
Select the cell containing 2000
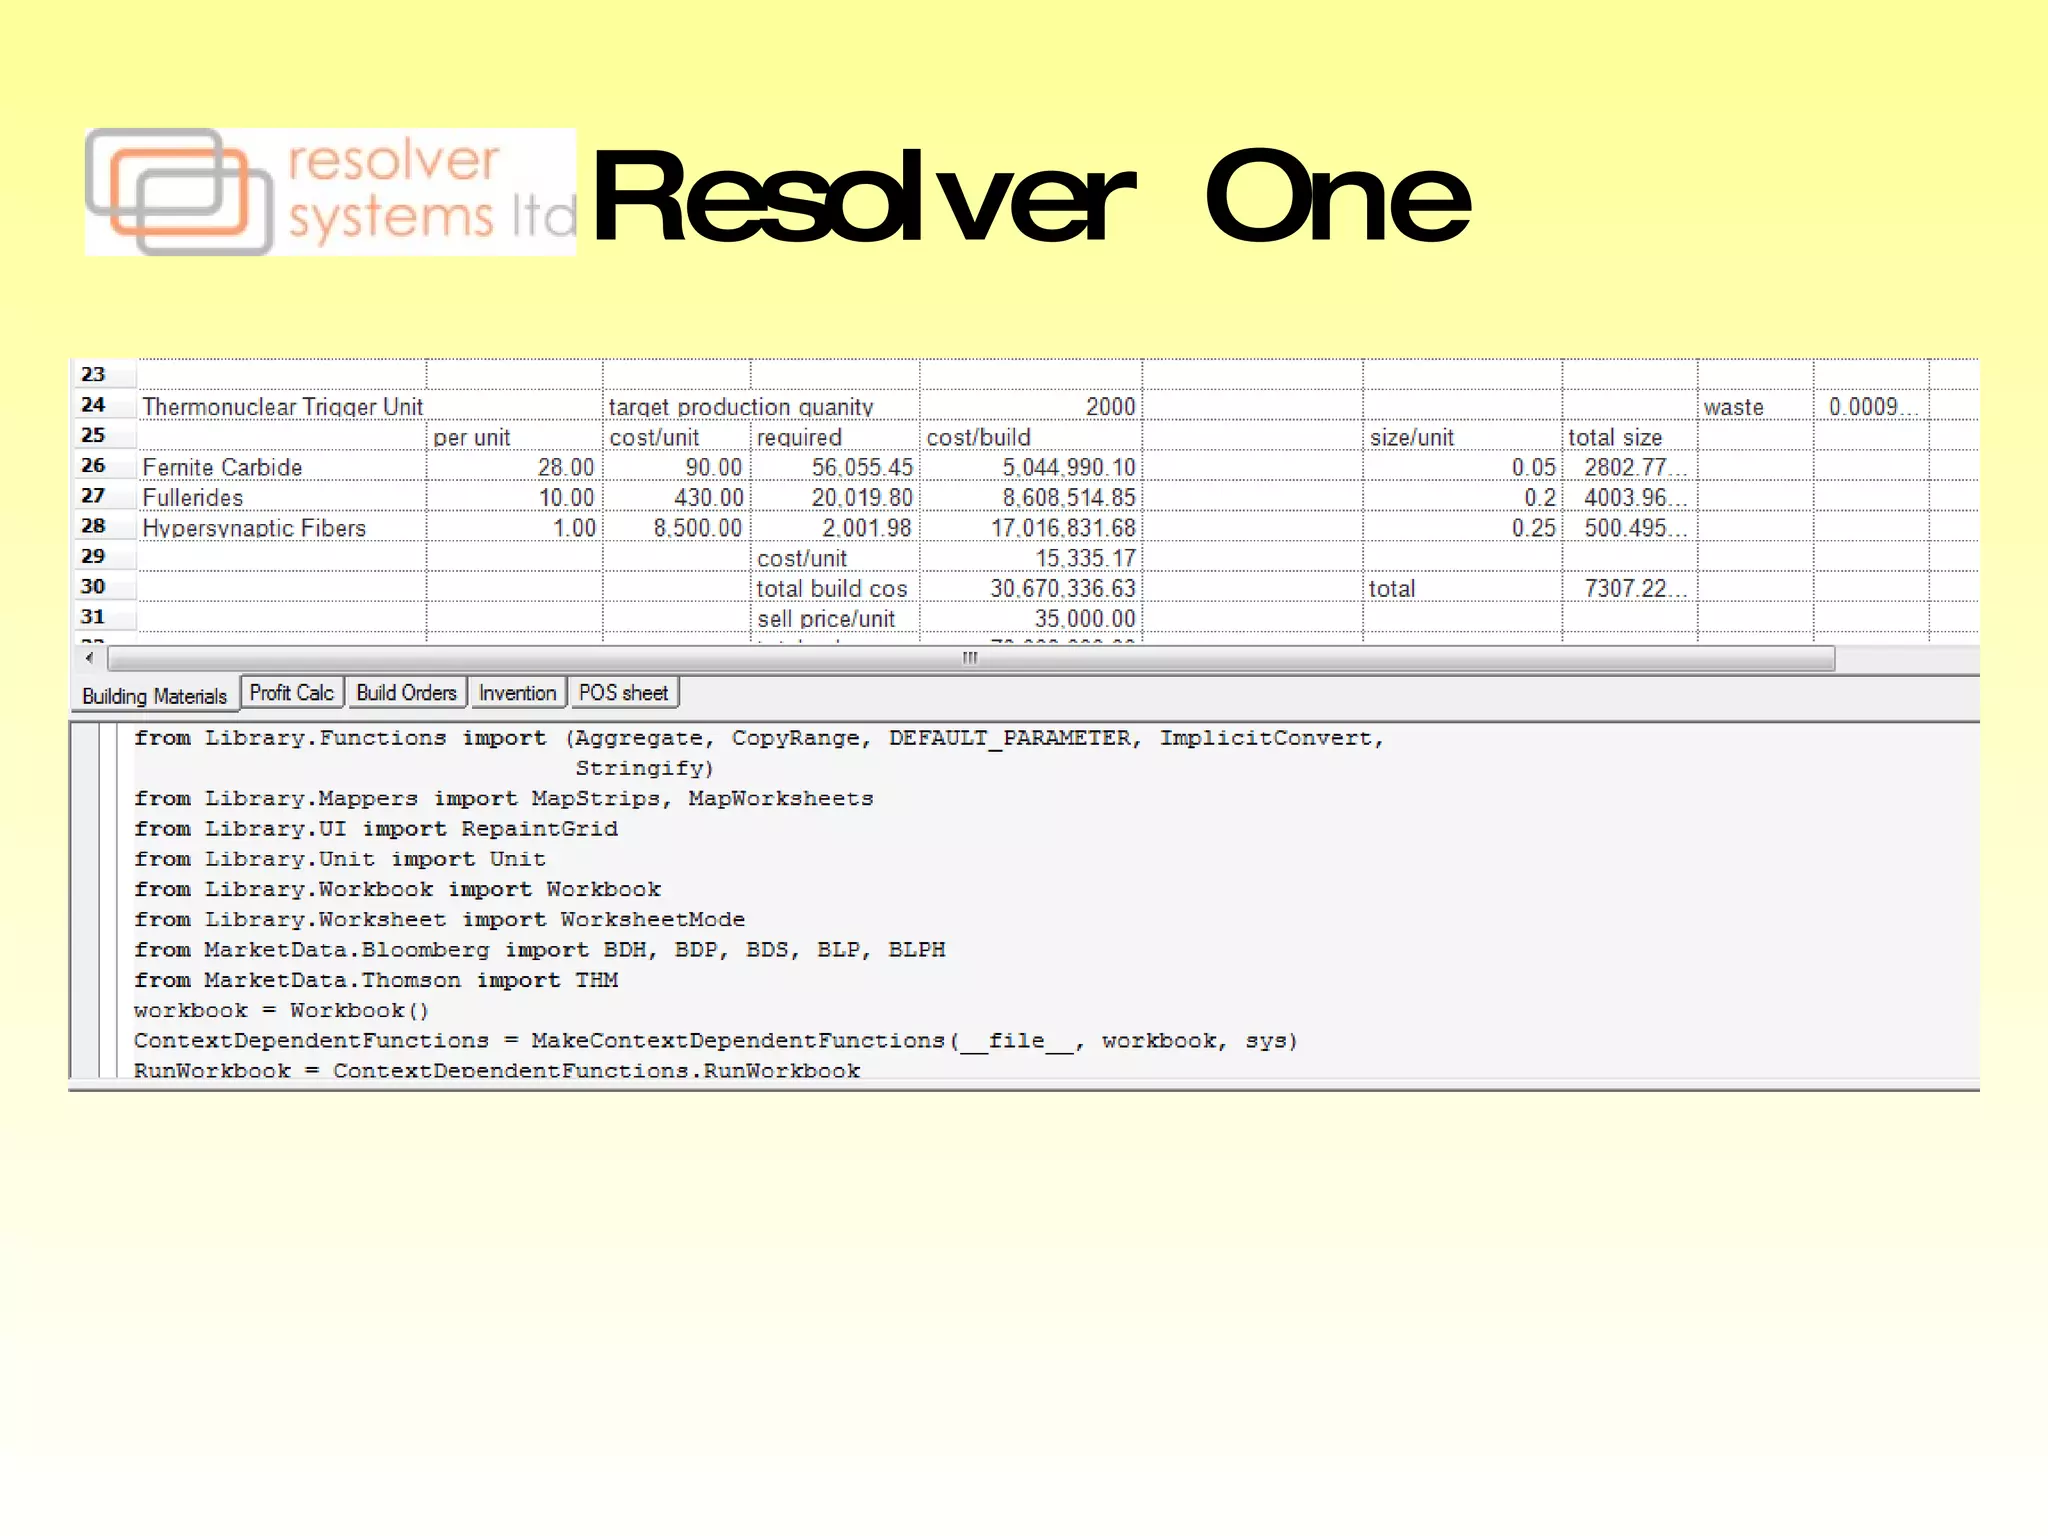point(1031,406)
